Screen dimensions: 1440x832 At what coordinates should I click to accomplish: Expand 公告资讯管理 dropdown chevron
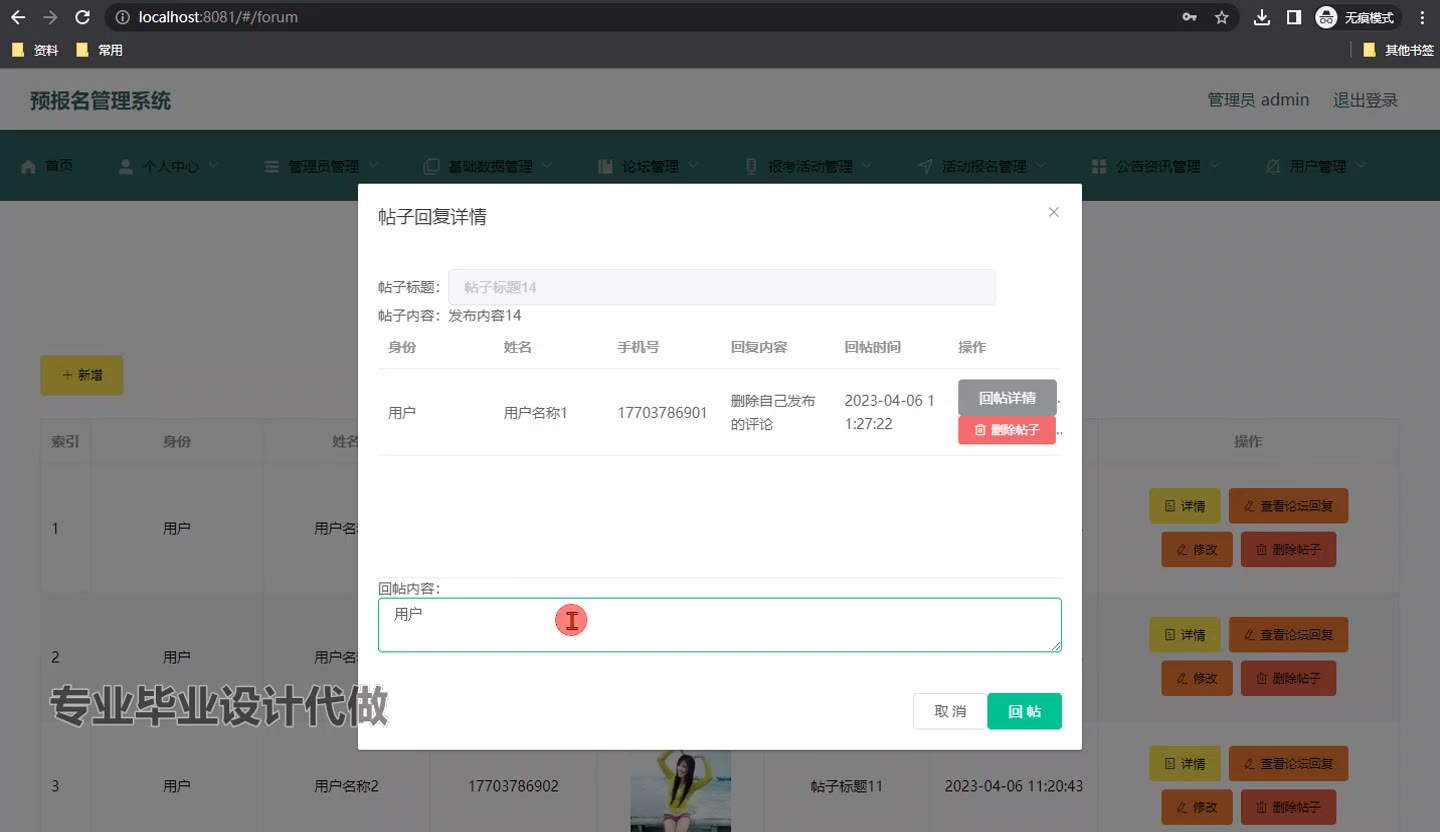point(1214,166)
